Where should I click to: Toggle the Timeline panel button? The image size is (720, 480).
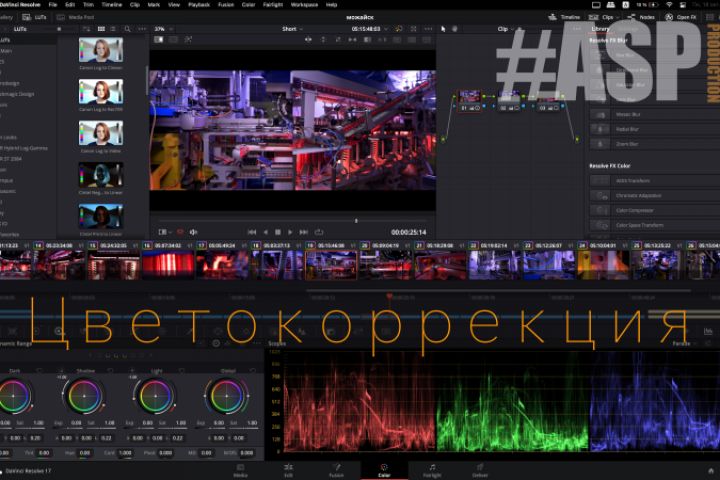tap(564, 17)
